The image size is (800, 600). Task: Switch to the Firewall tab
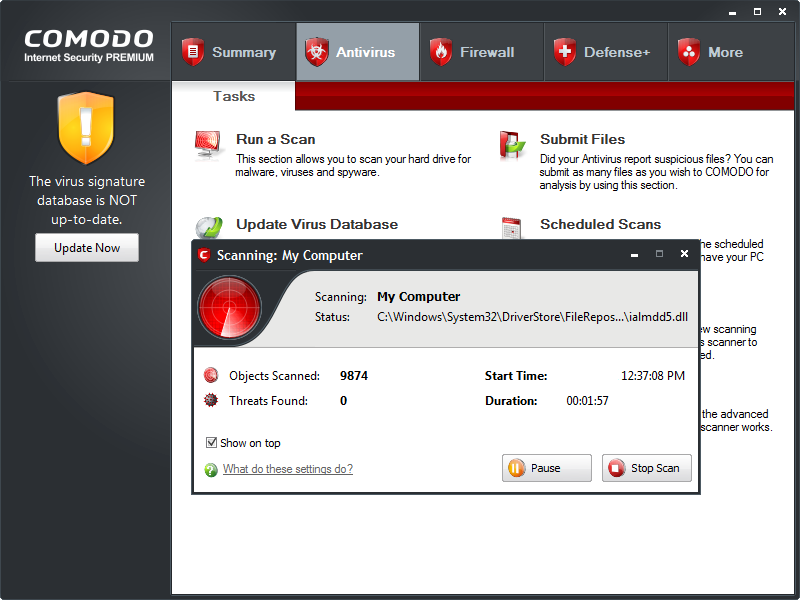[481, 52]
